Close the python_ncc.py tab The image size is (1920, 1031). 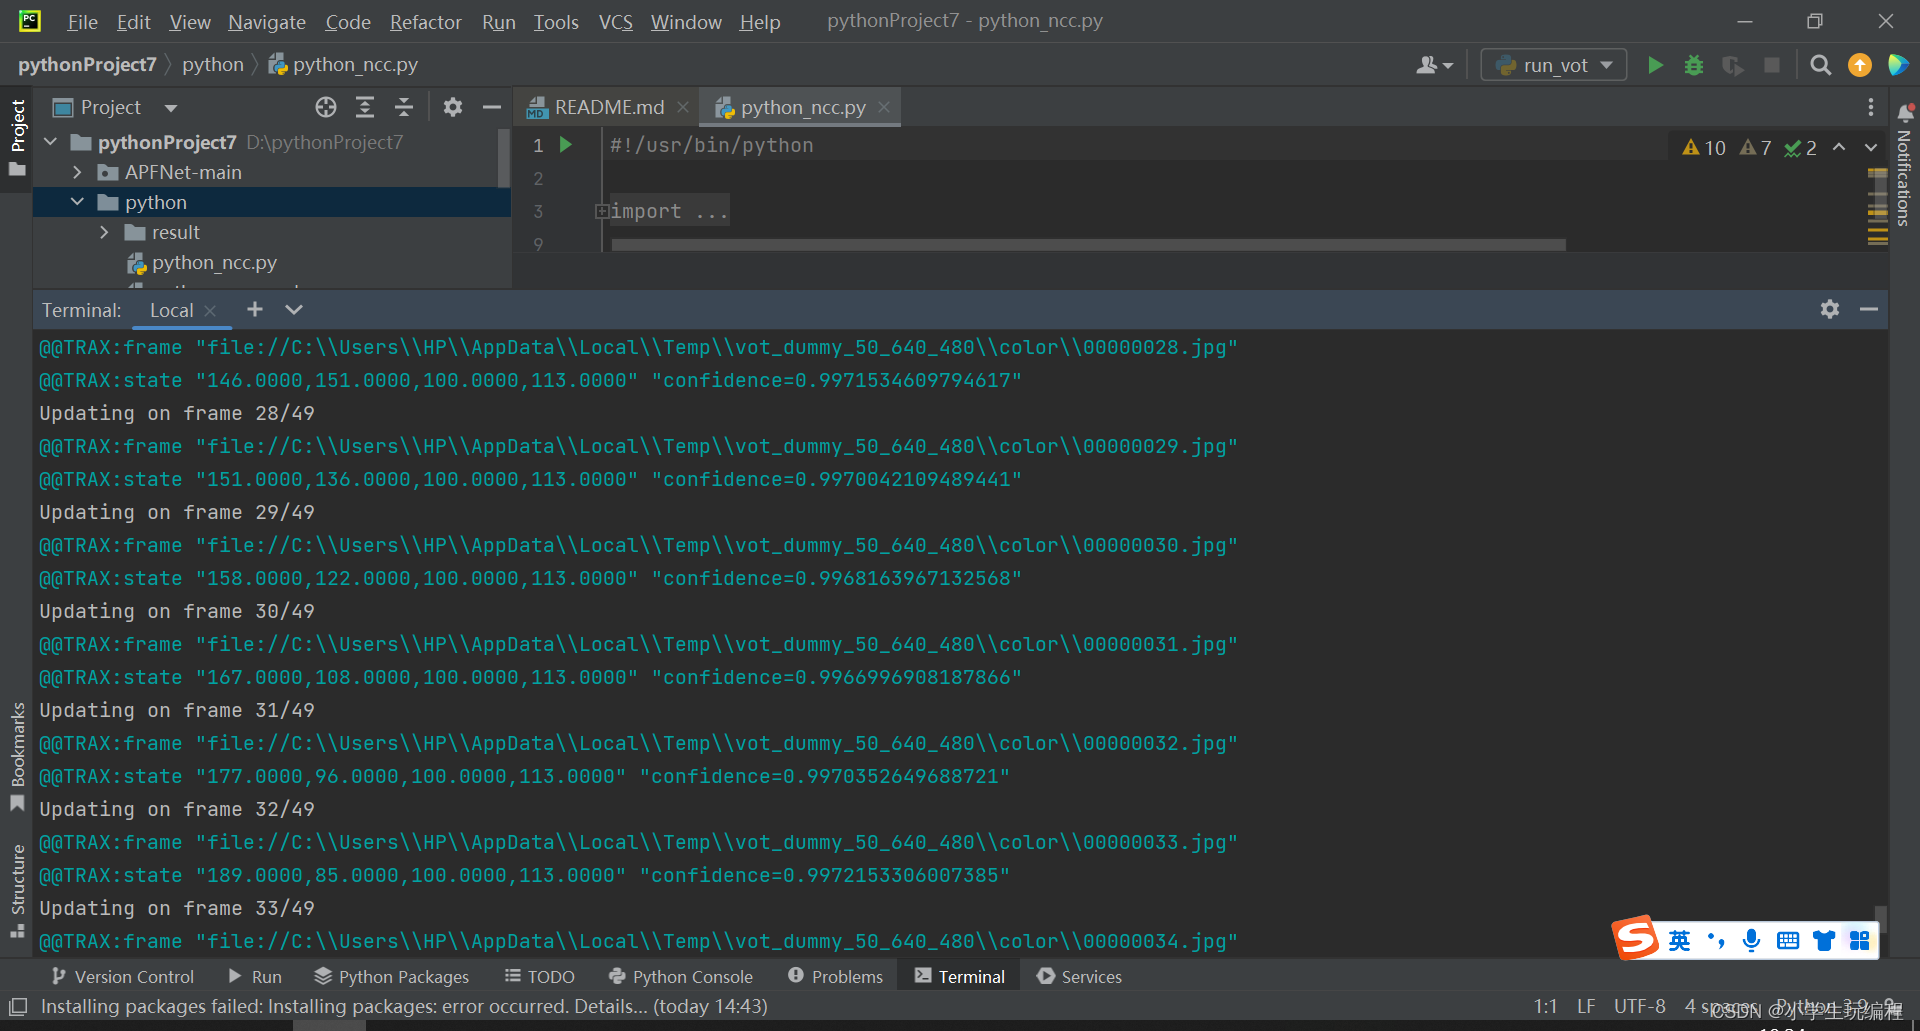[884, 107]
